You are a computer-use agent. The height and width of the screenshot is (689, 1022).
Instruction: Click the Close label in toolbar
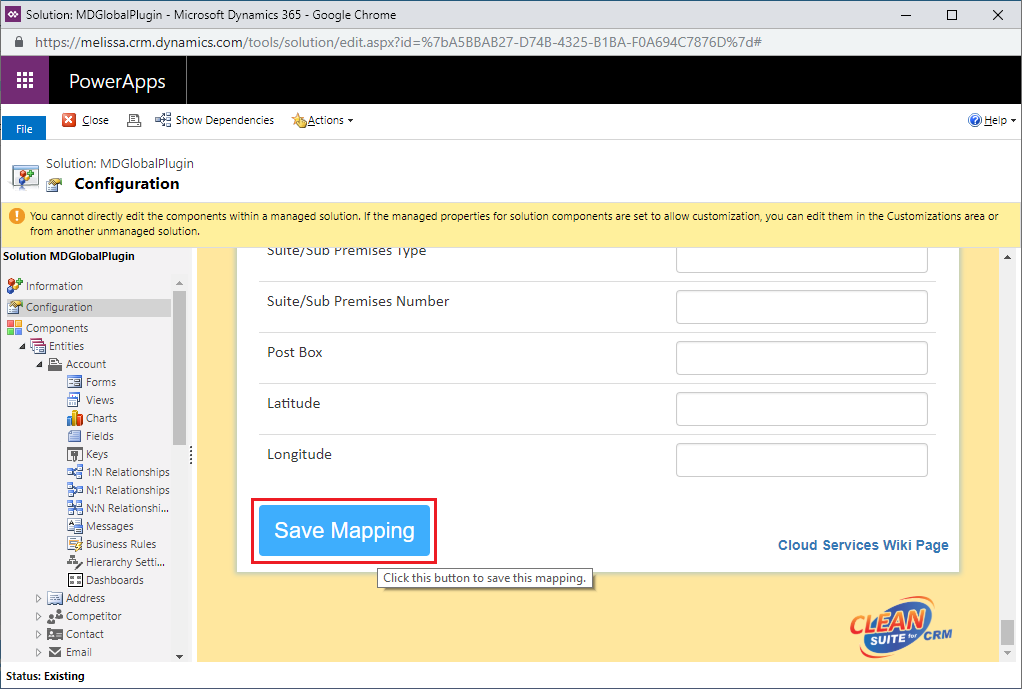tap(95, 120)
